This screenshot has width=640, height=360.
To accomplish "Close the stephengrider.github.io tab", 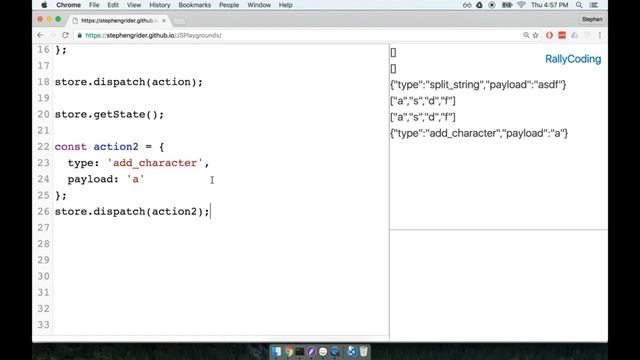I will click(x=164, y=20).
